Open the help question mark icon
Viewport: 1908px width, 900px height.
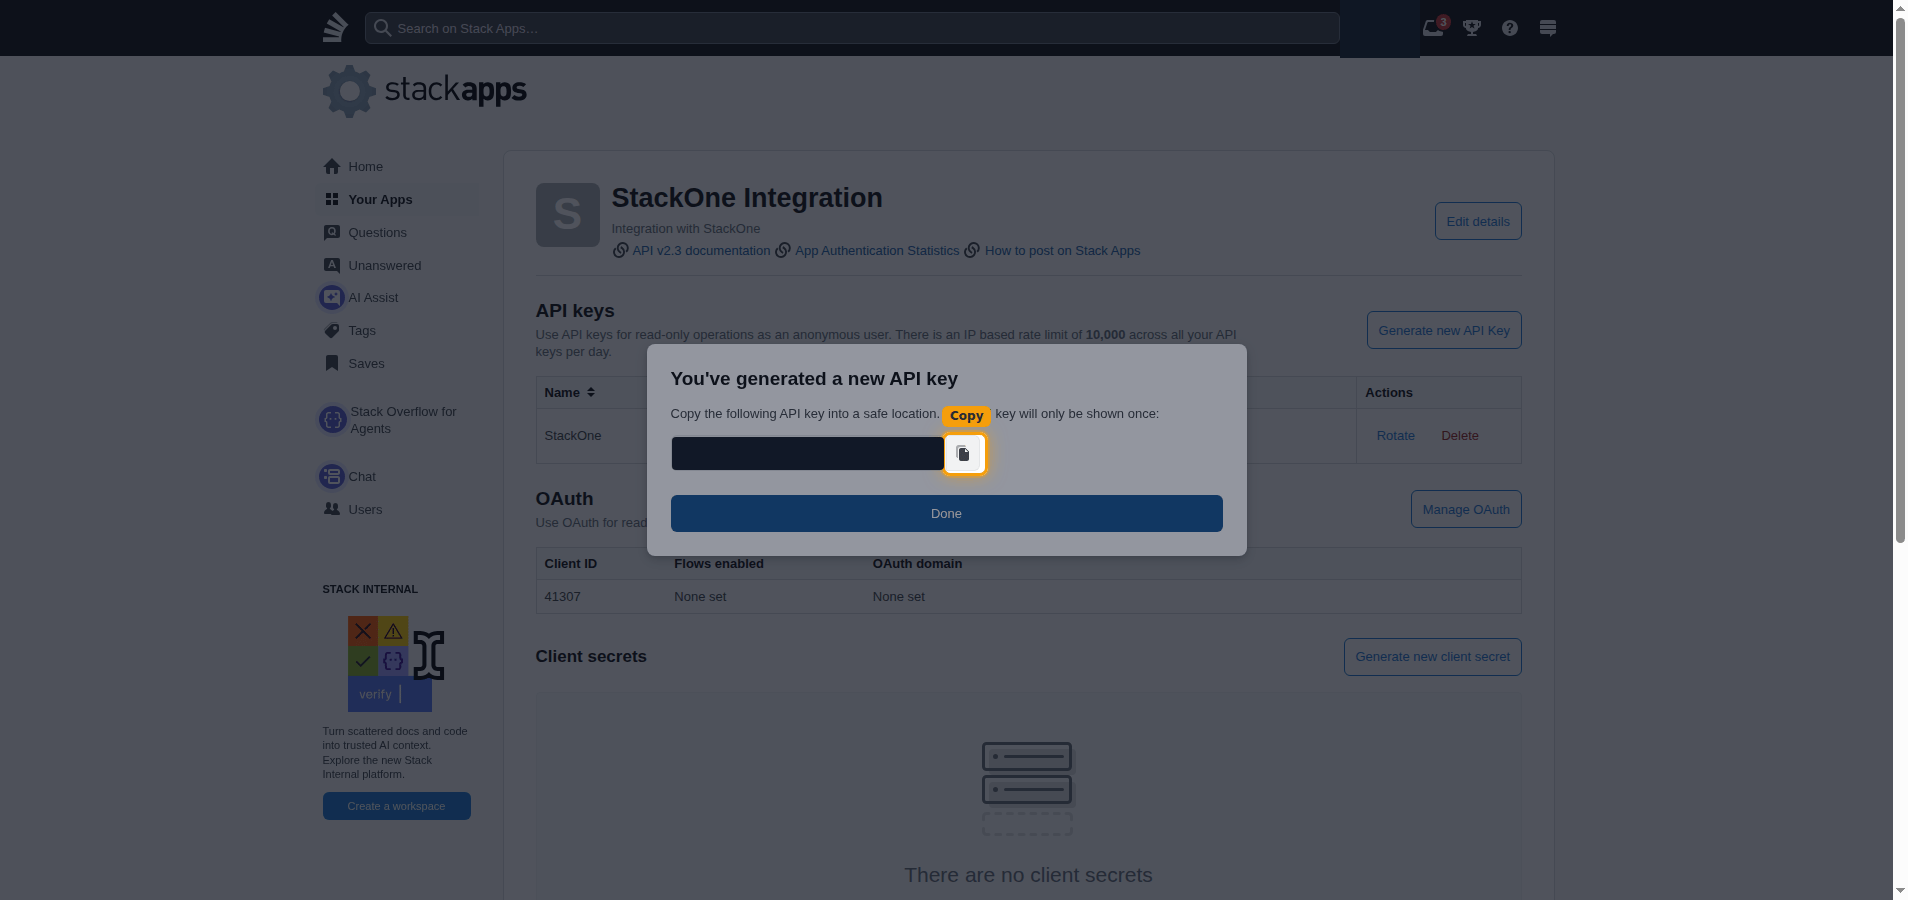tap(1509, 28)
